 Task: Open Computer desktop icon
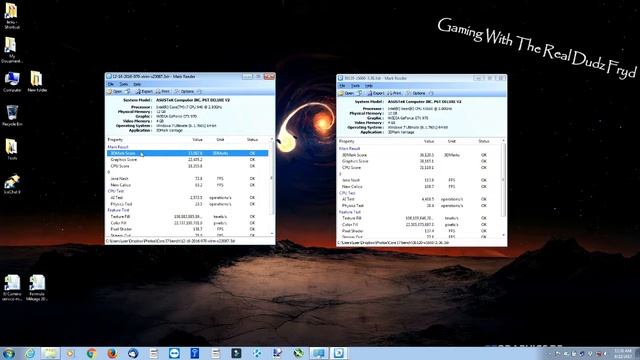[x=12, y=82]
